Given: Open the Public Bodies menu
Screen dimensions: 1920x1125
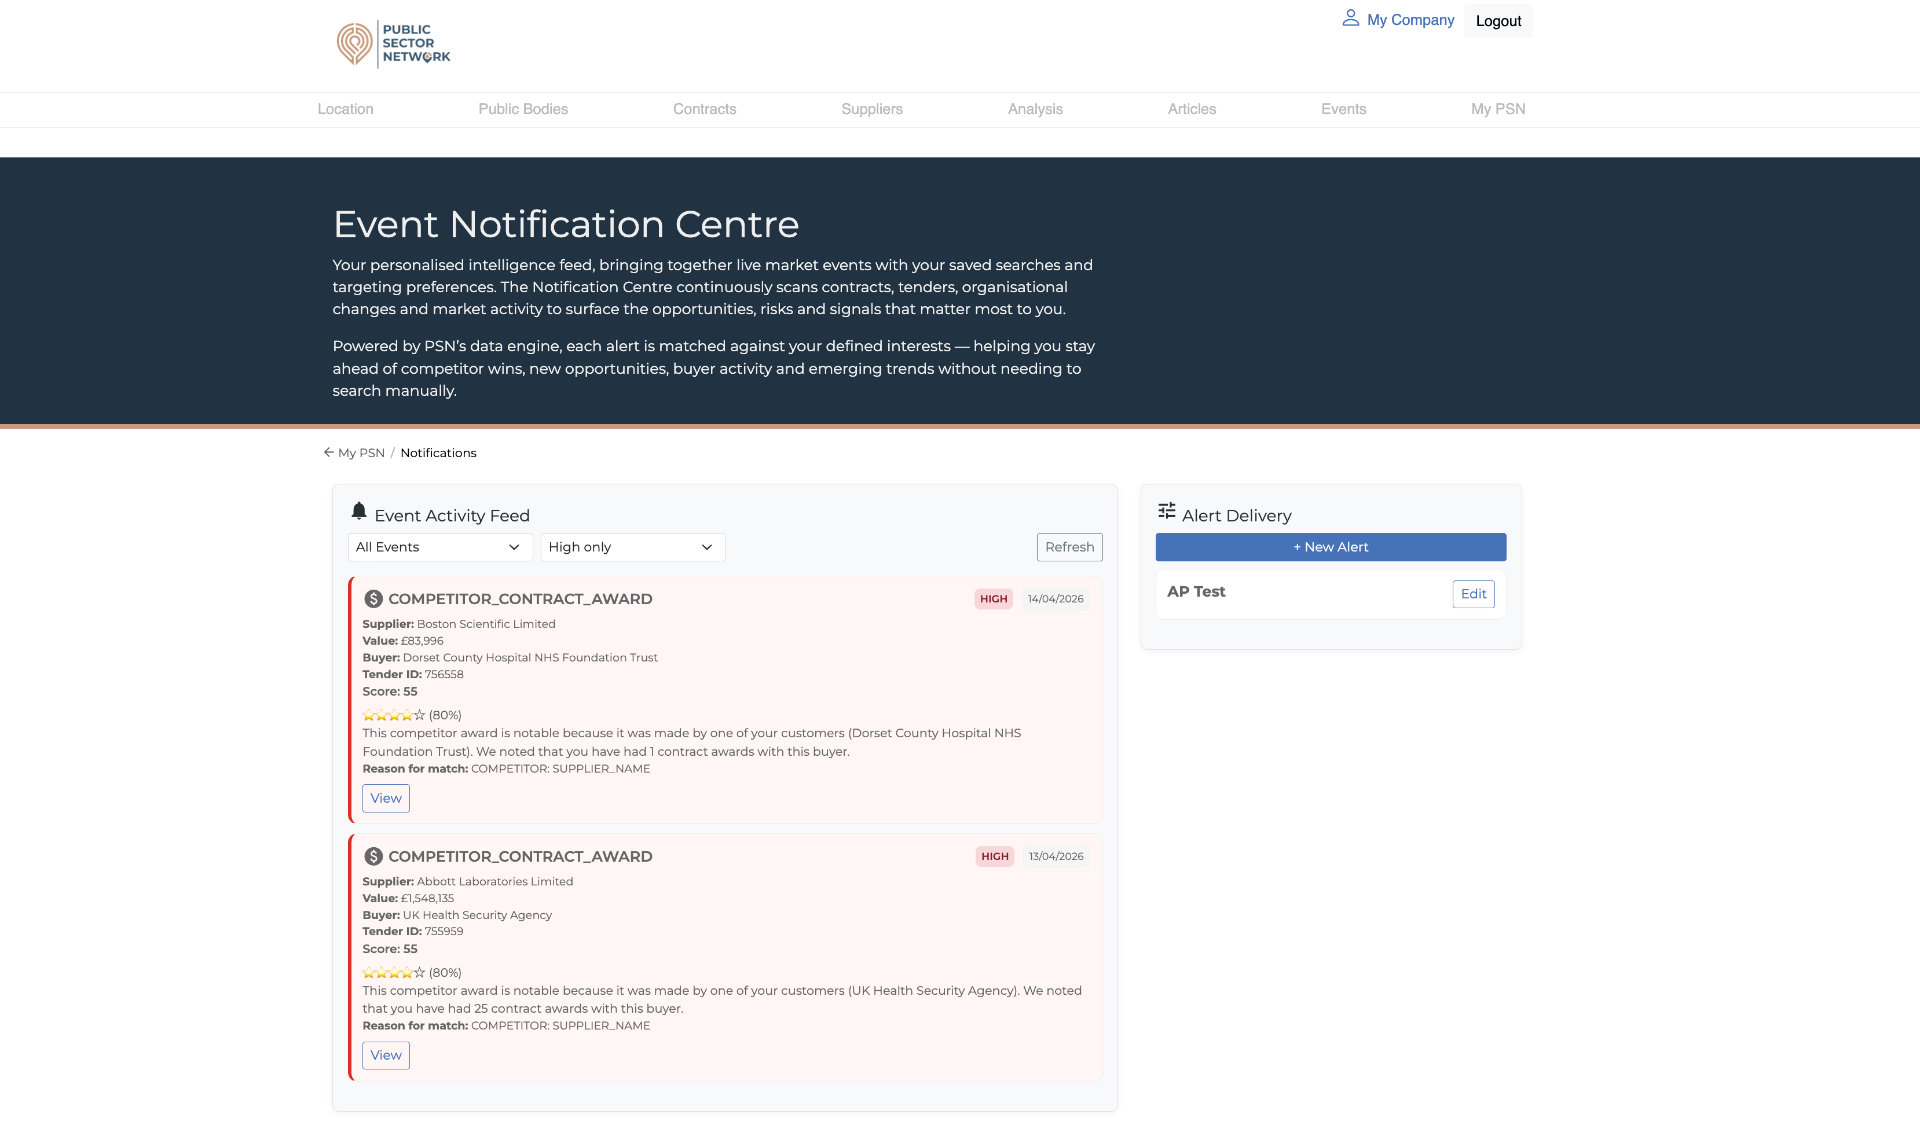Looking at the screenshot, I should [523, 109].
